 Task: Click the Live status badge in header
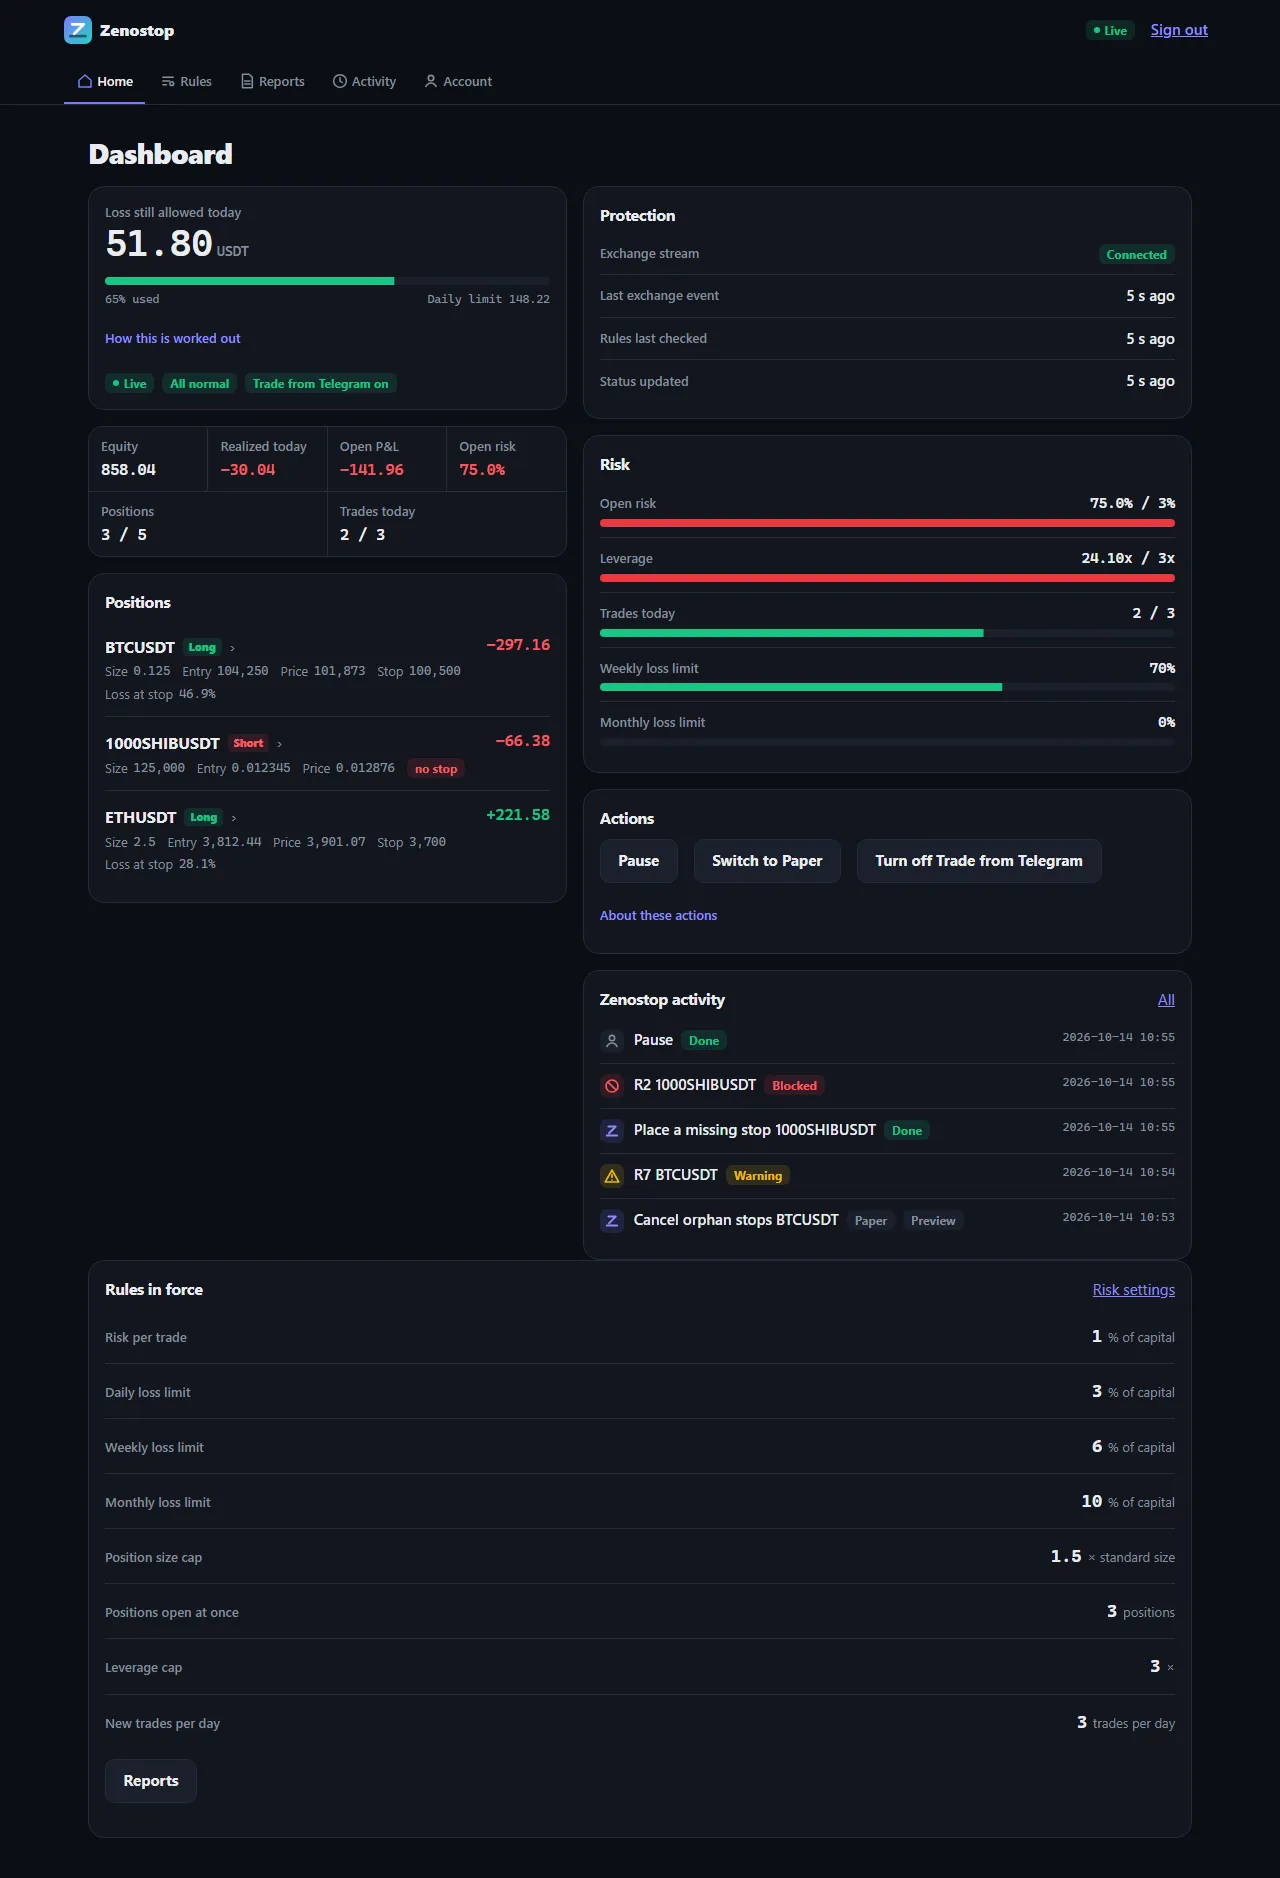pyautogui.click(x=1110, y=31)
